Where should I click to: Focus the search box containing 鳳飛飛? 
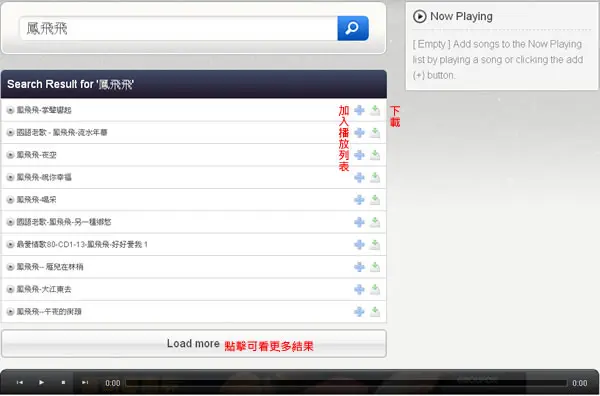pos(179,28)
